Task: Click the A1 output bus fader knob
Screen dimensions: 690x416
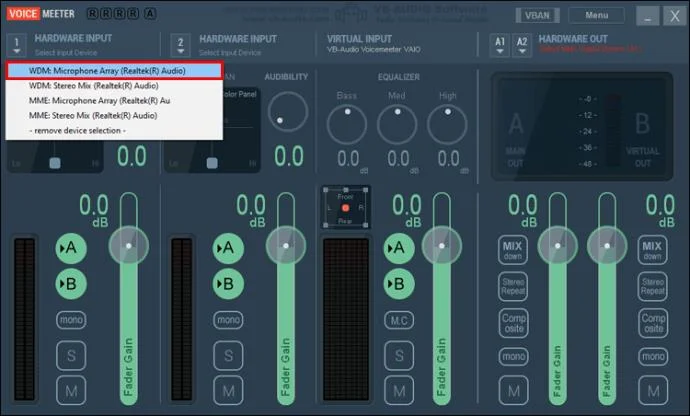Action: point(558,246)
